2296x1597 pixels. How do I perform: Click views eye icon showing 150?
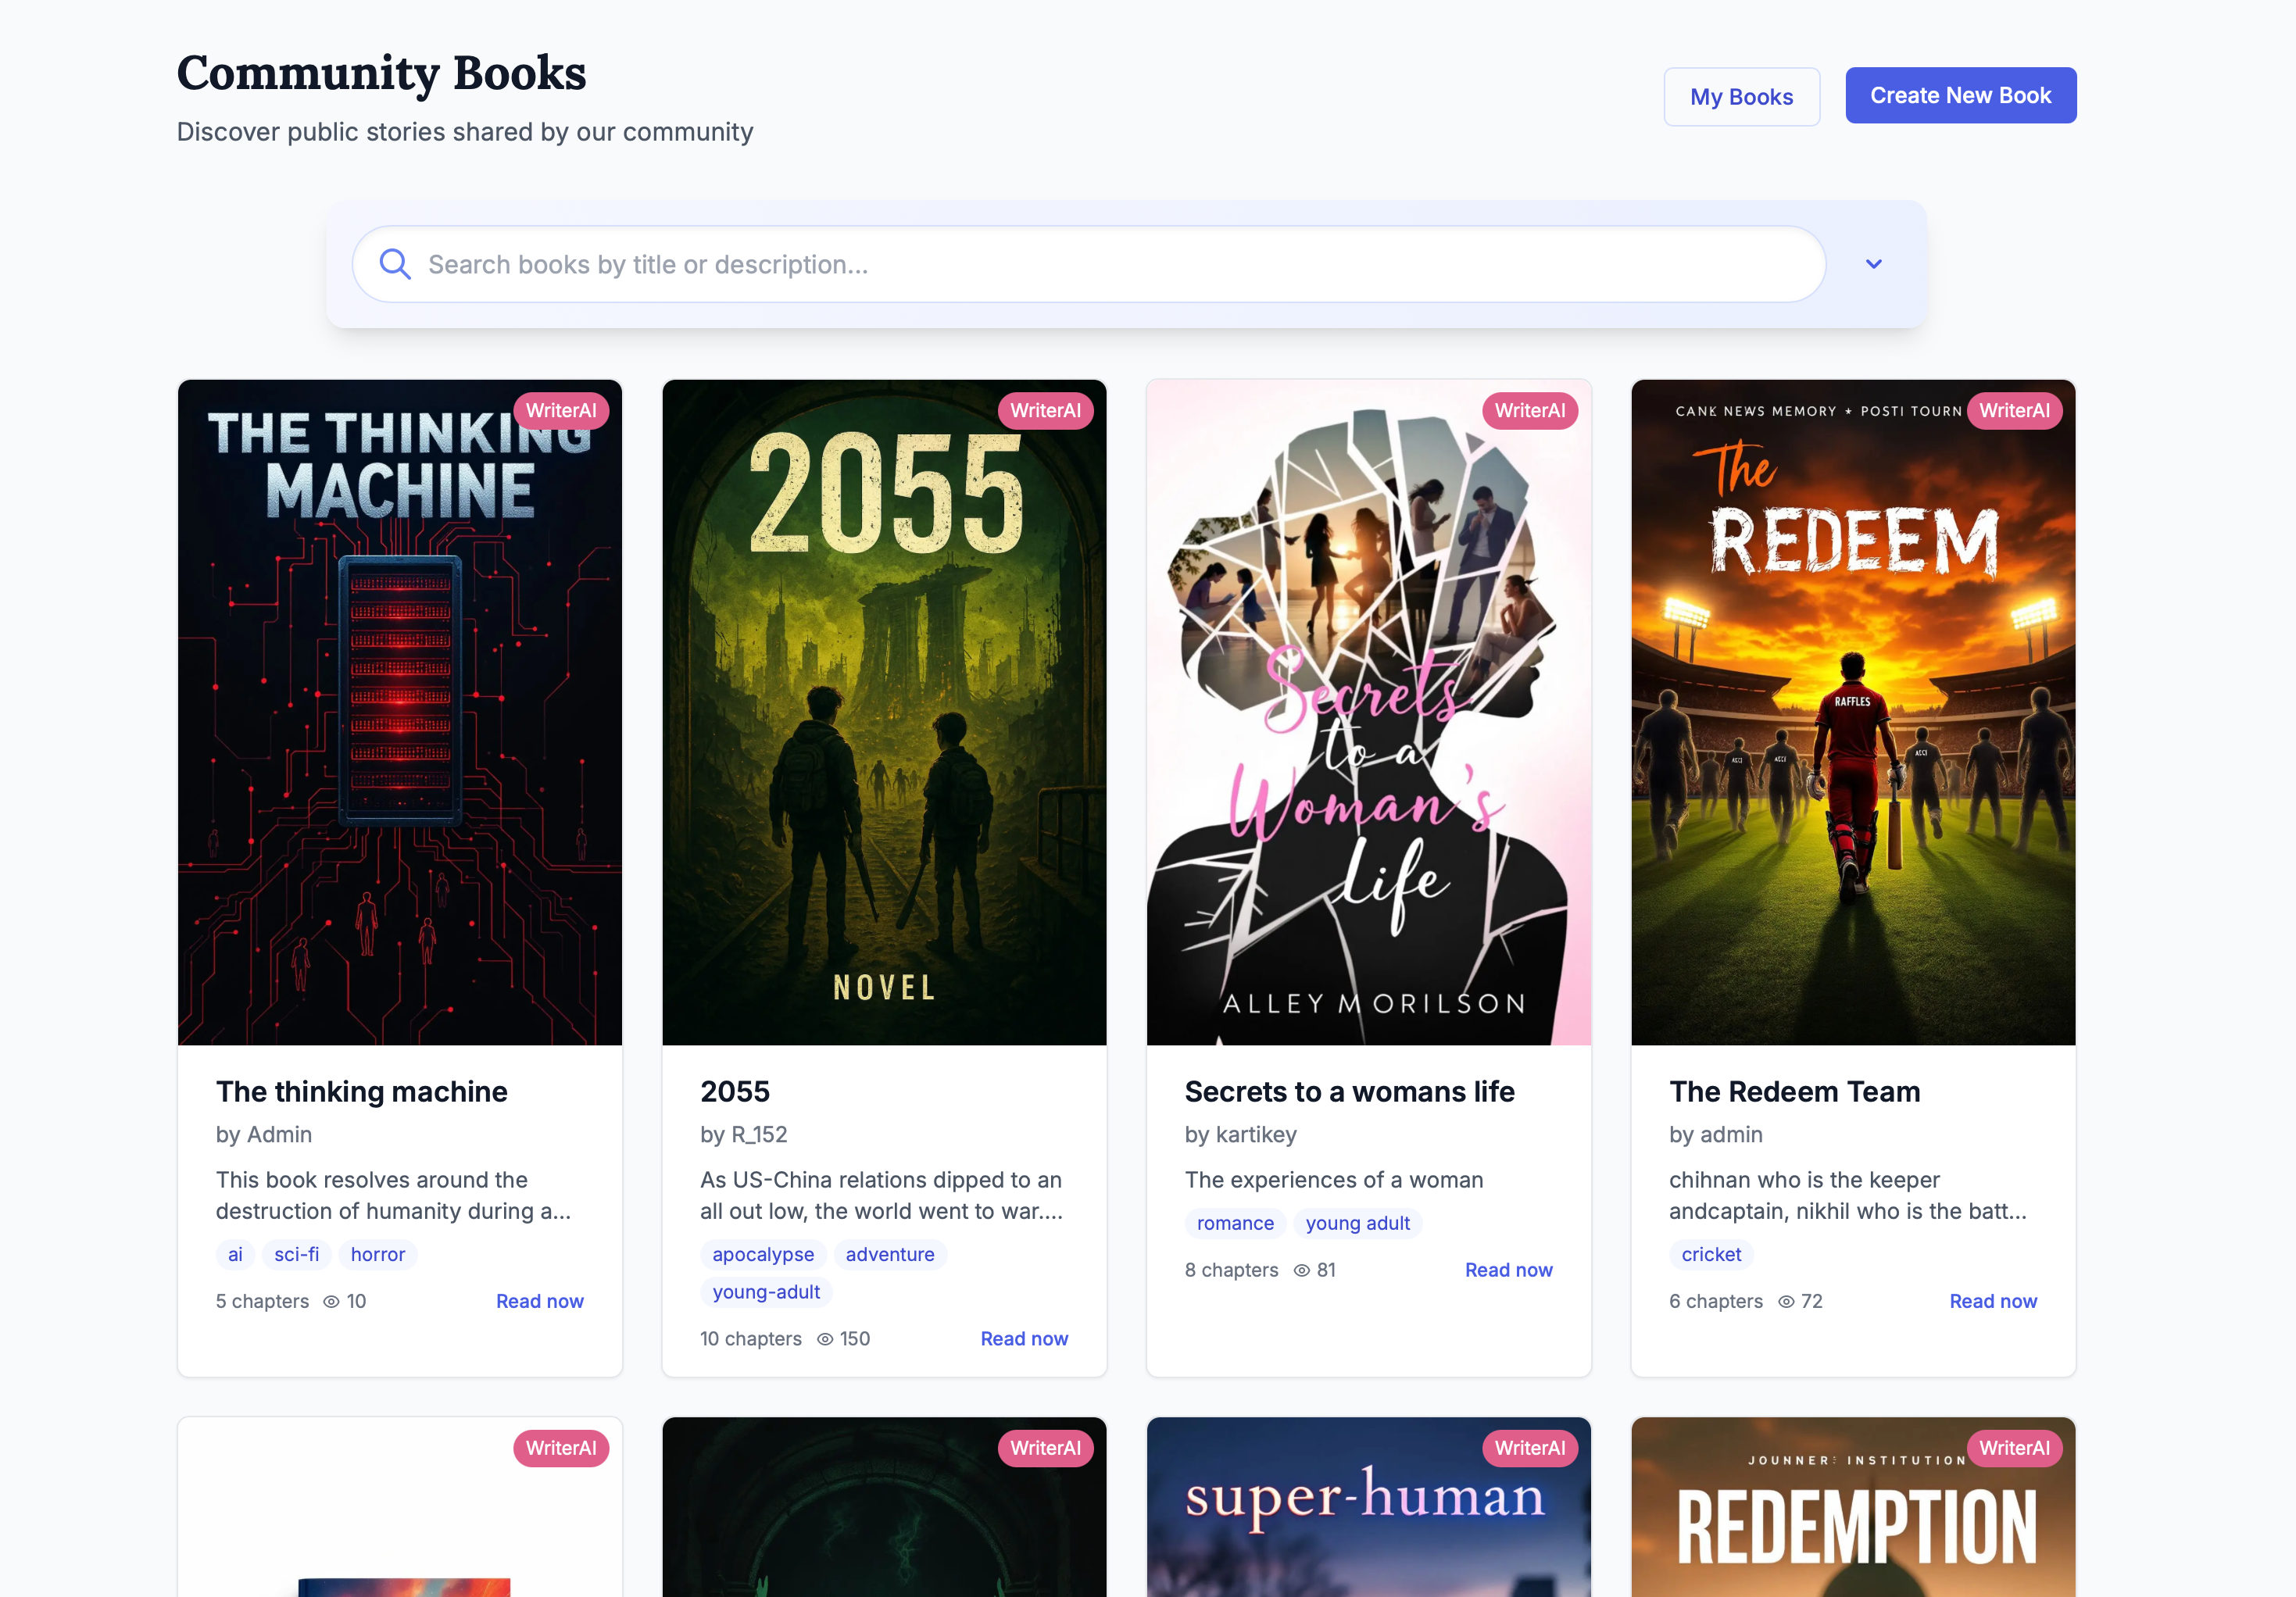click(825, 1339)
